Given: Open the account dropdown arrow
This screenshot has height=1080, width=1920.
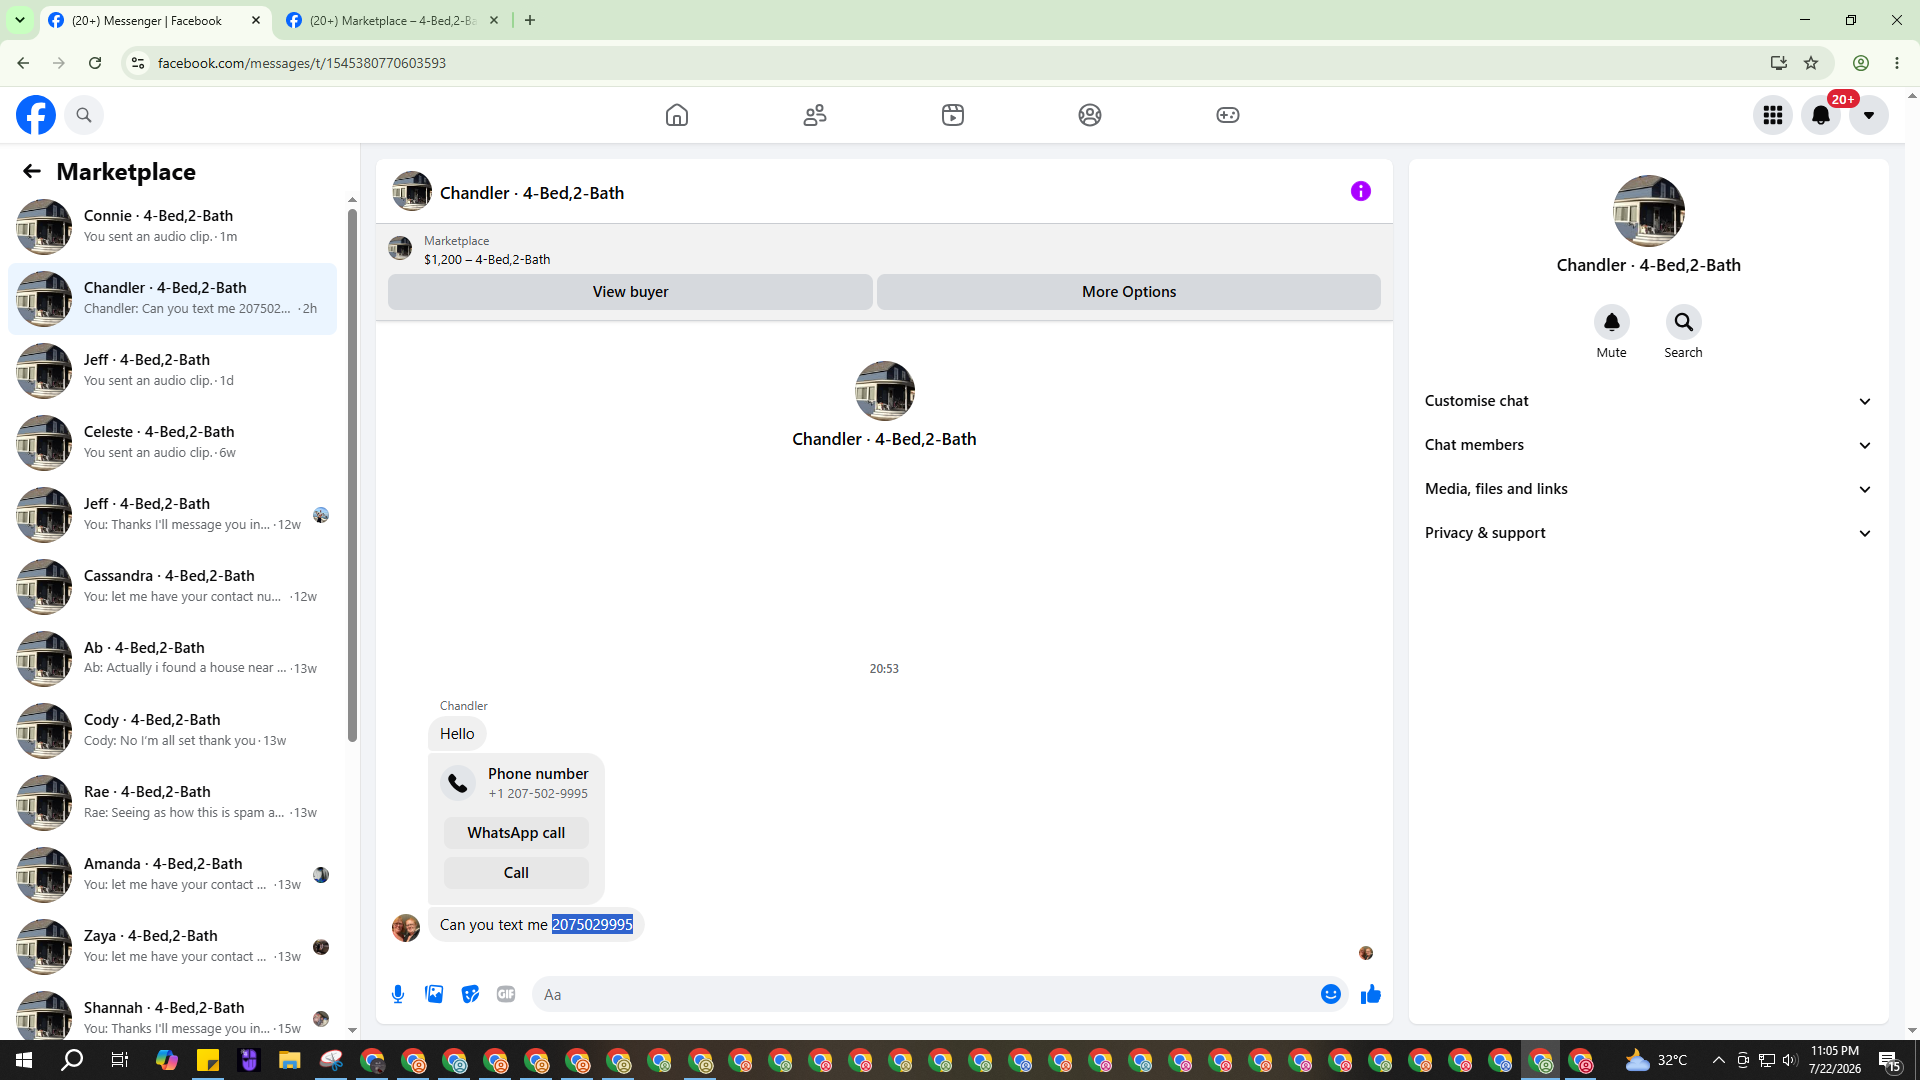Looking at the screenshot, I should click(1869, 115).
